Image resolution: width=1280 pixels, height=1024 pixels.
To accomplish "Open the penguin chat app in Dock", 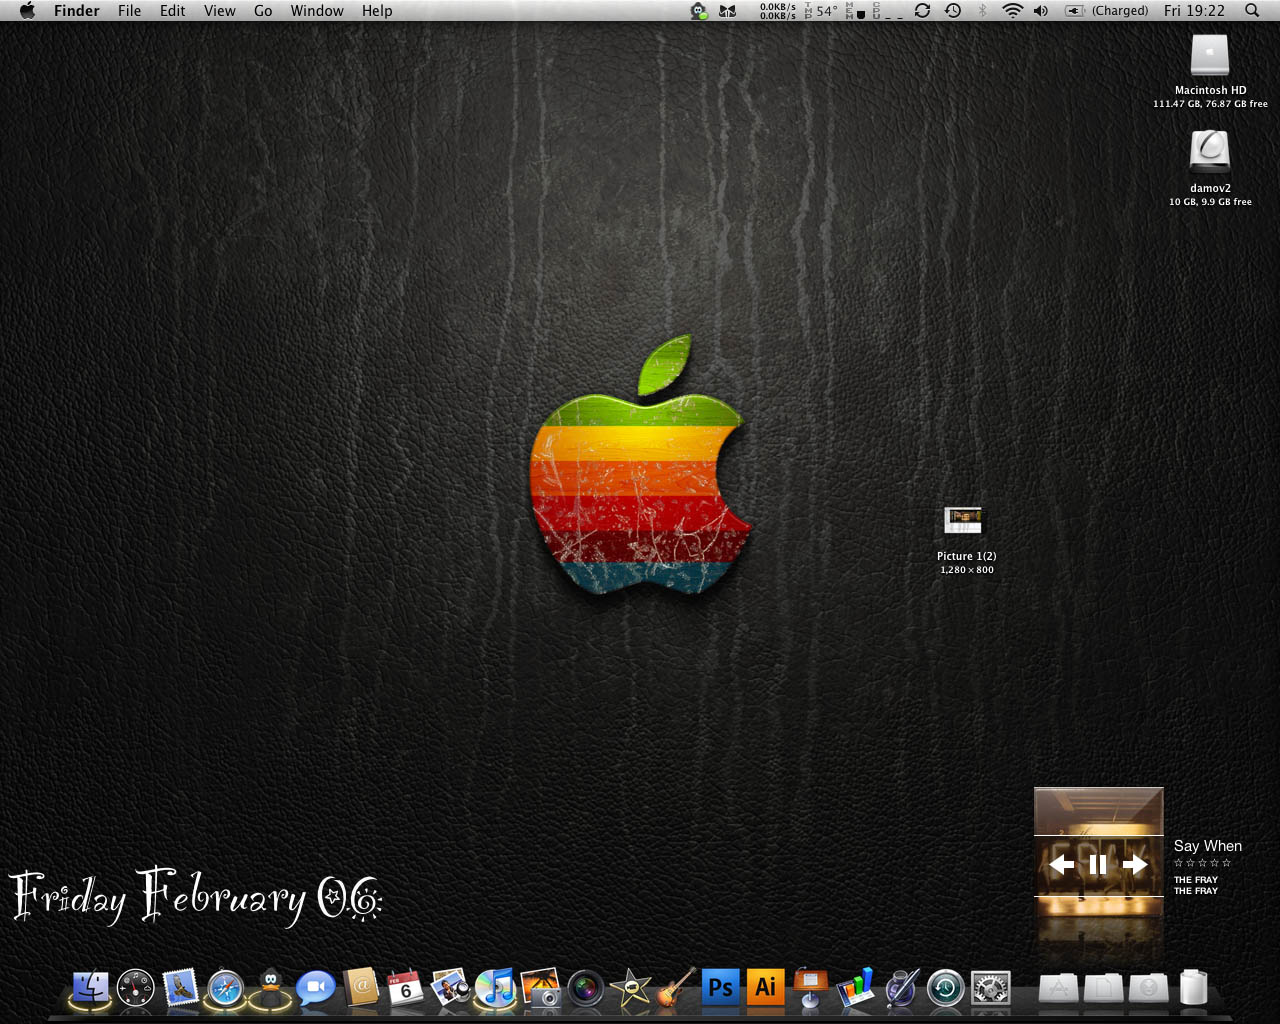I will 269,988.
